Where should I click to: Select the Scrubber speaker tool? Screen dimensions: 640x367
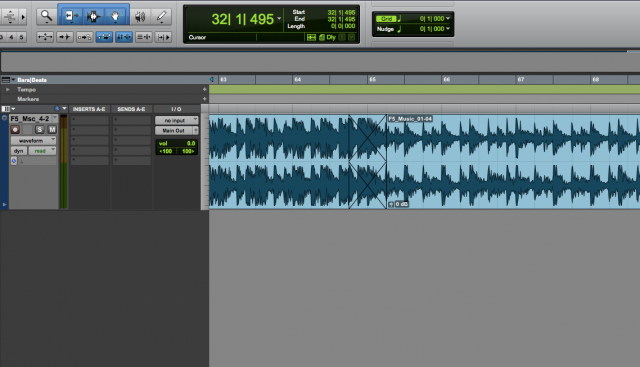(140, 17)
